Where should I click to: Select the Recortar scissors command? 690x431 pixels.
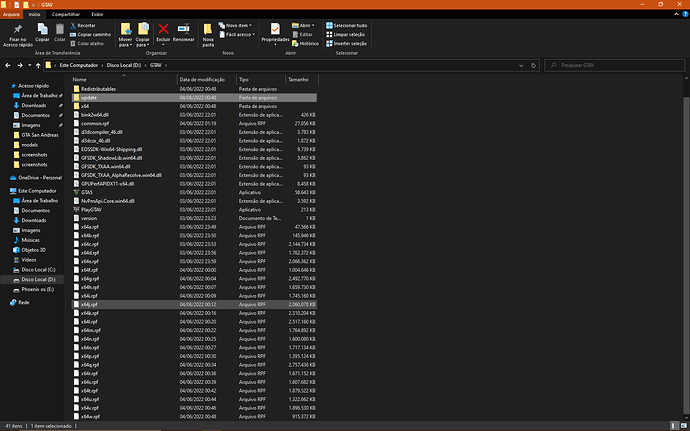point(83,26)
